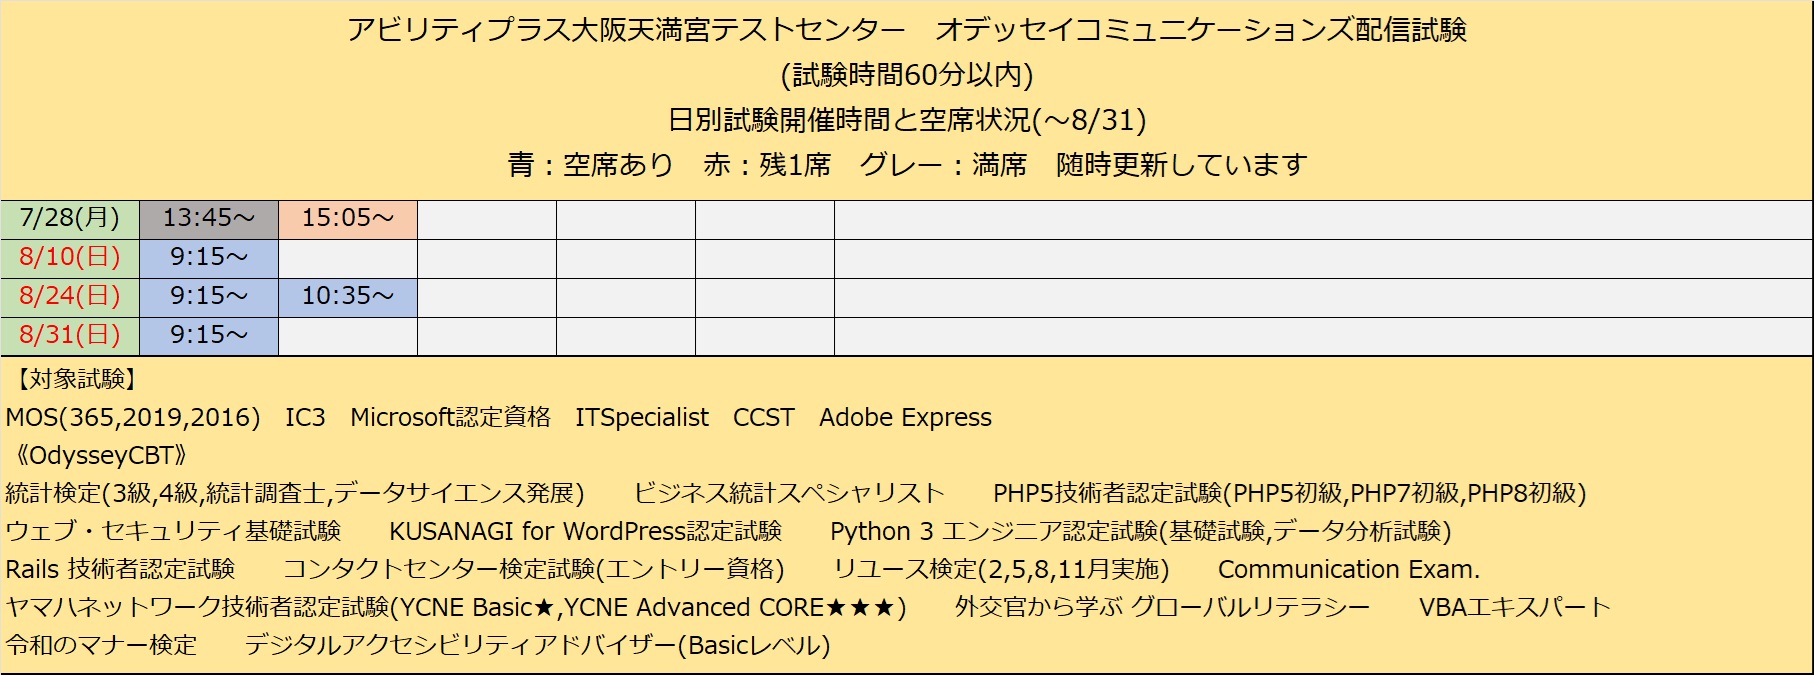1814x675 pixels.
Task: Select the 8/24(日) date cell
Action: [x=70, y=297]
